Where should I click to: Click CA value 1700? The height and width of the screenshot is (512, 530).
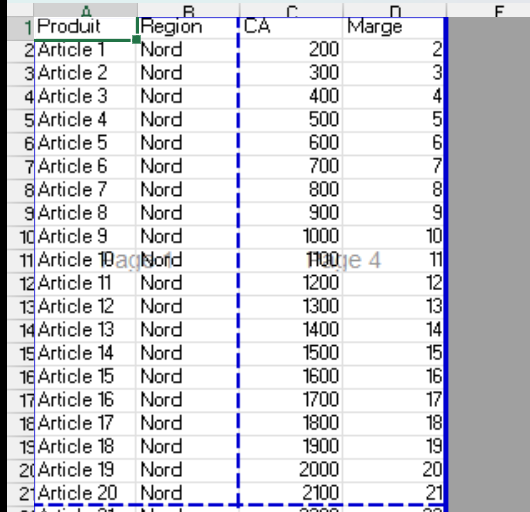click(x=291, y=400)
